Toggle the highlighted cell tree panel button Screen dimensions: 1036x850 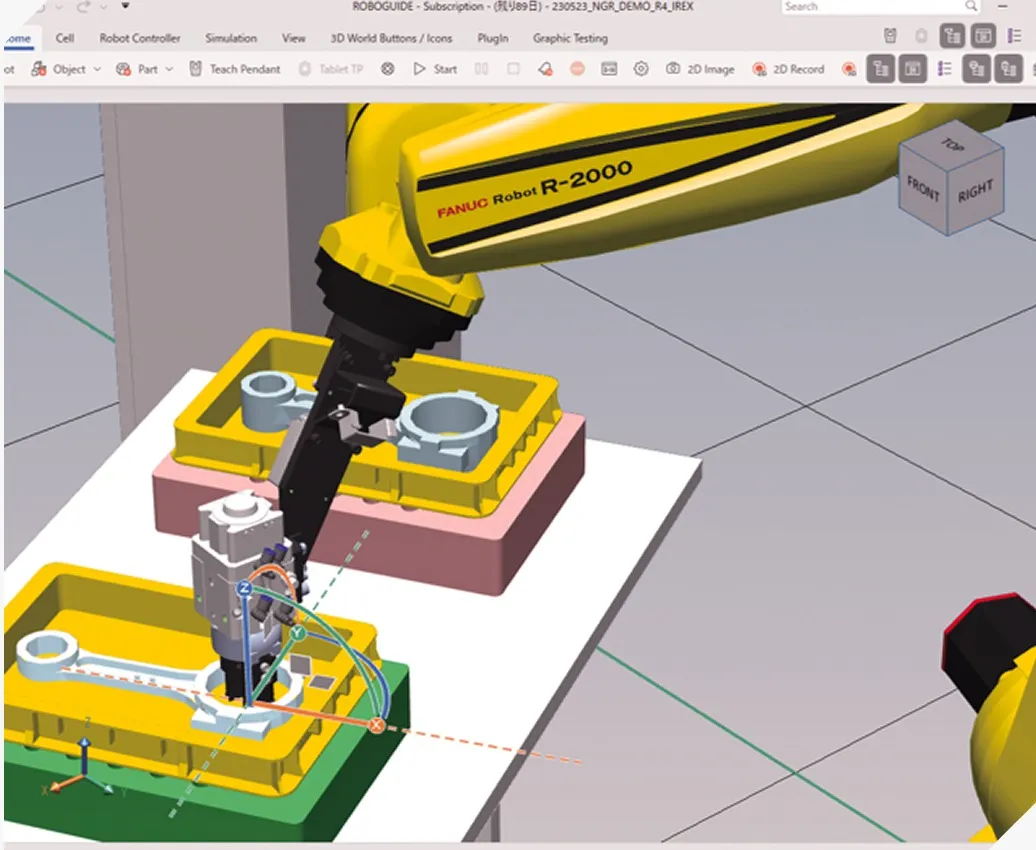pos(880,69)
